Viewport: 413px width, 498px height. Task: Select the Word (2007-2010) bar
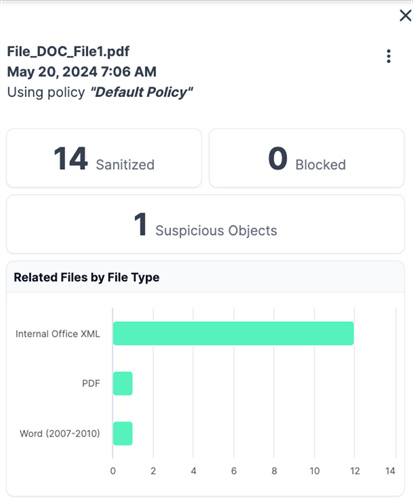(123, 433)
